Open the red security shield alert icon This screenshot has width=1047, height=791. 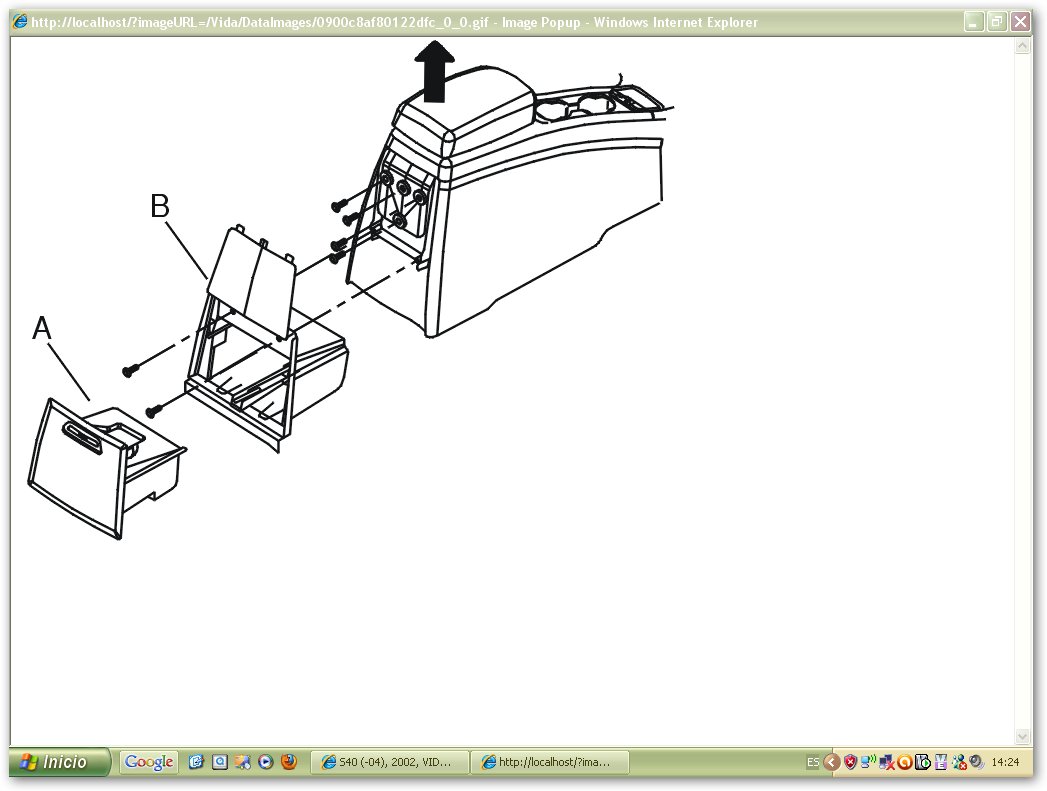[x=850, y=762]
